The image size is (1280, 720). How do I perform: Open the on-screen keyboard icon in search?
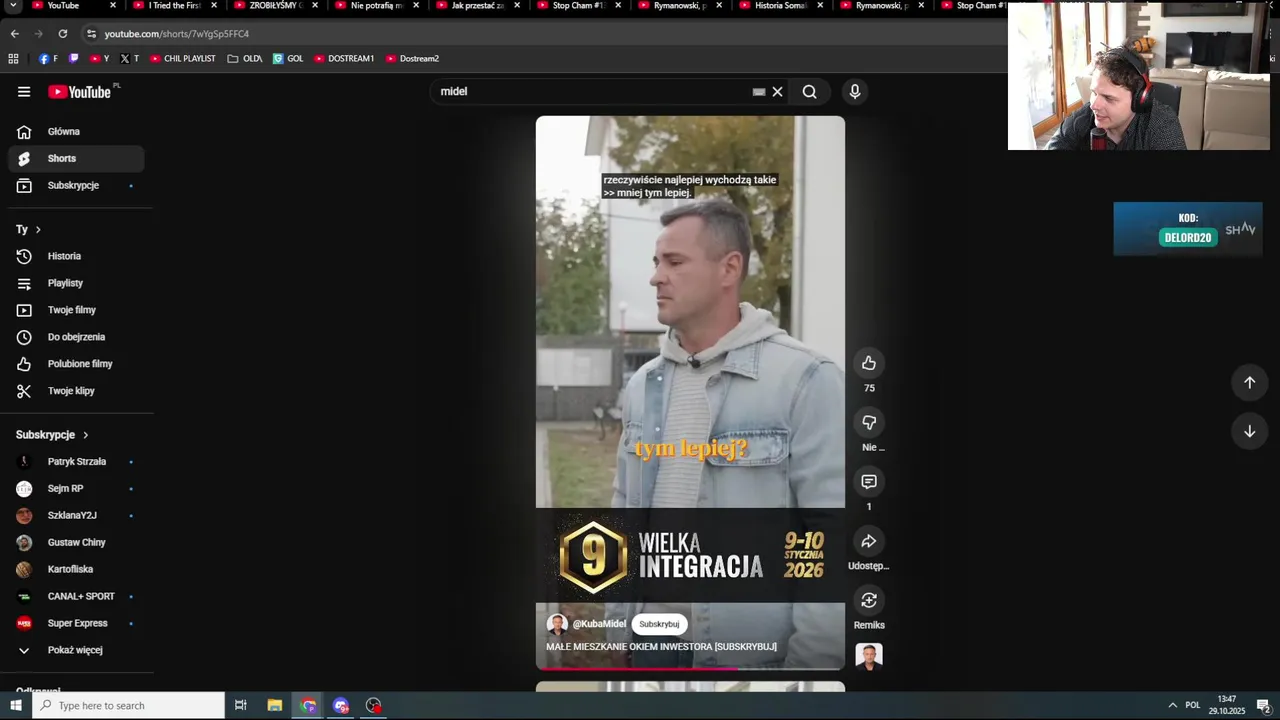point(759,92)
